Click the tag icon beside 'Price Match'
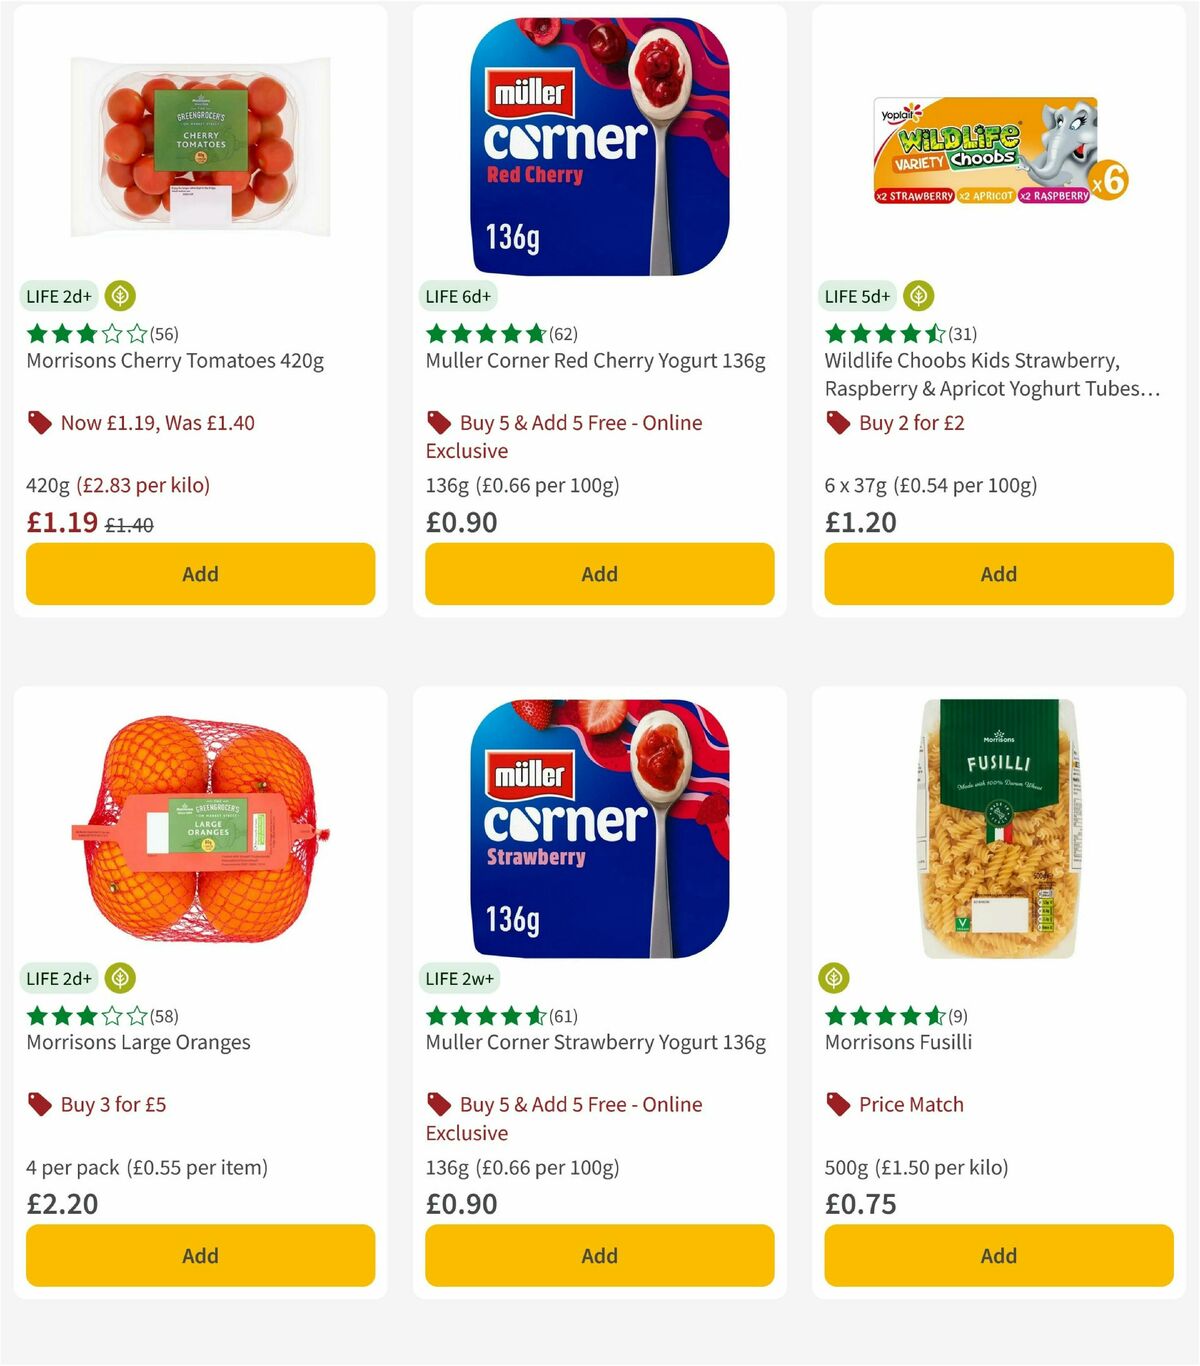This screenshot has width=1200, height=1366. (x=838, y=1104)
